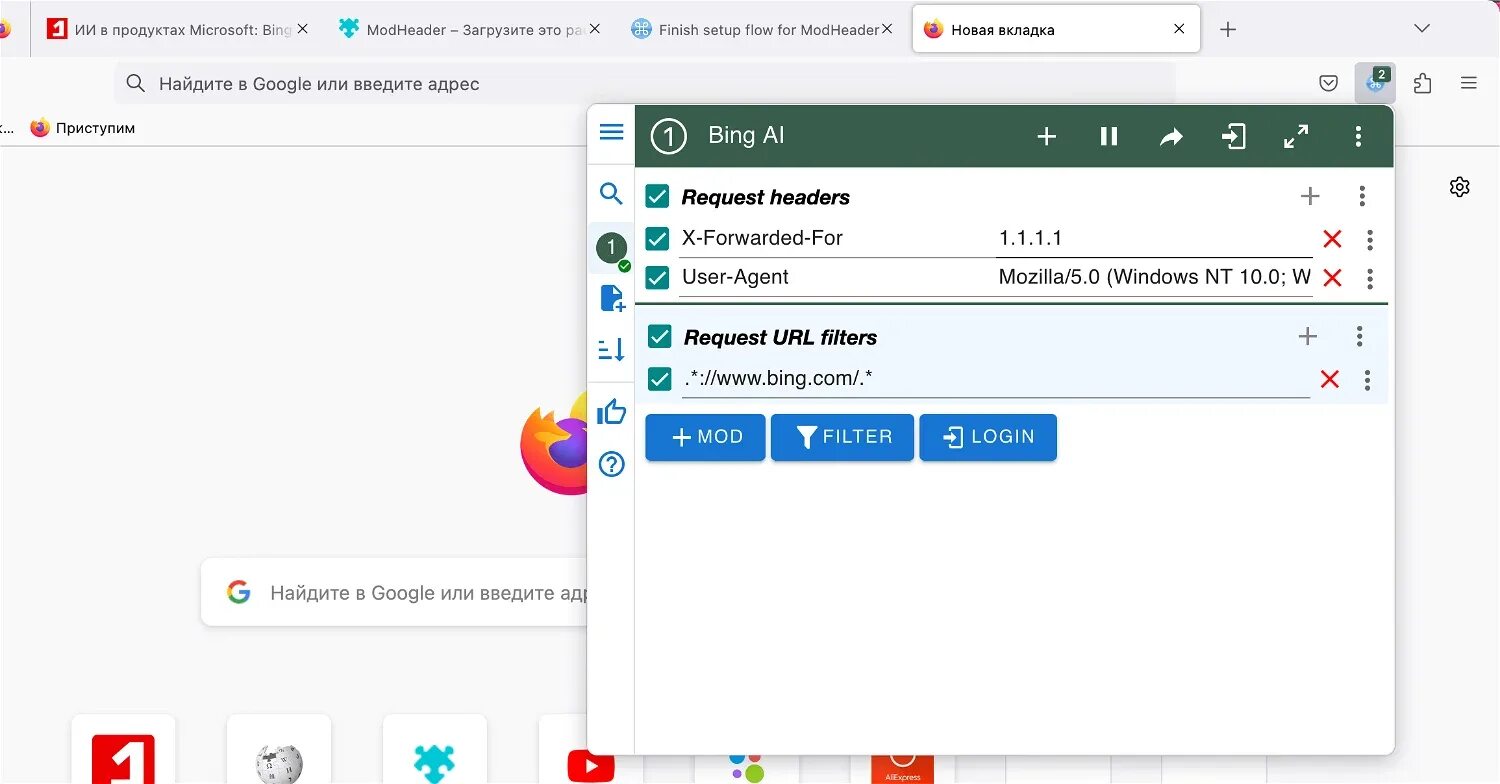Open X-Forwarded-For row more options
Screen dimensions: 1500x784
tap(1370, 239)
